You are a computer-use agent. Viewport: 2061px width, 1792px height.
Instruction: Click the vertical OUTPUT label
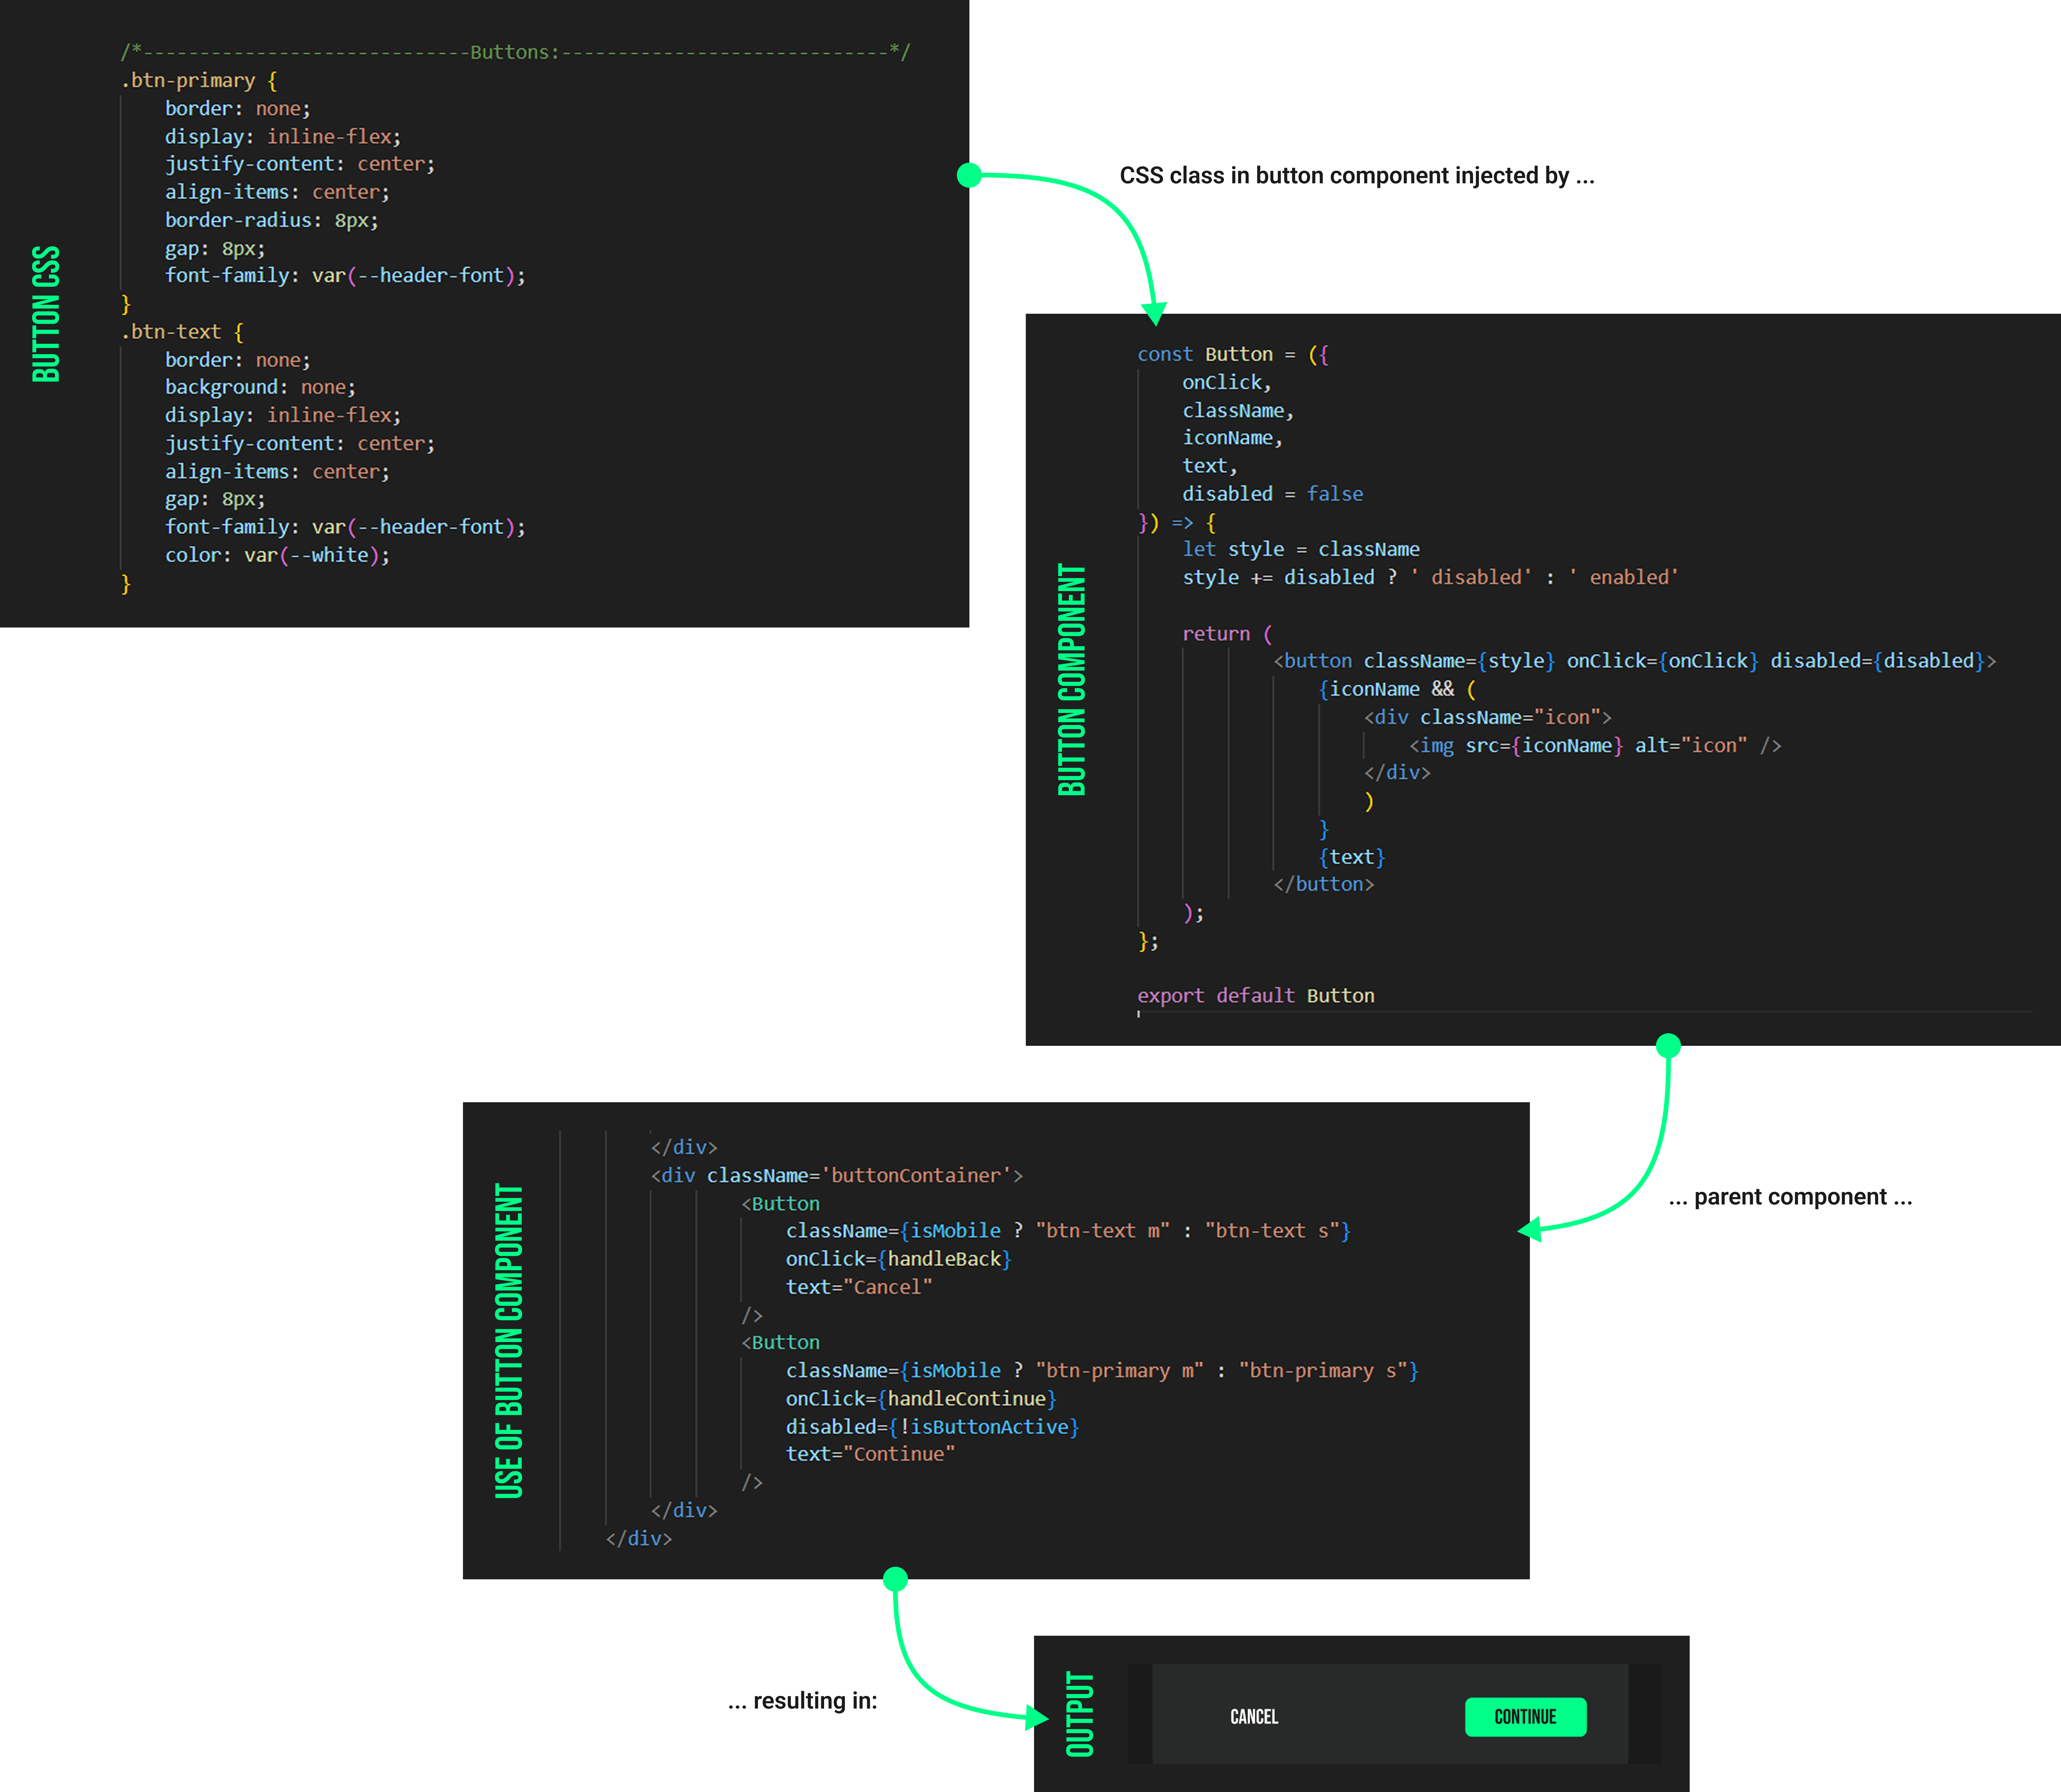(x=1080, y=1714)
